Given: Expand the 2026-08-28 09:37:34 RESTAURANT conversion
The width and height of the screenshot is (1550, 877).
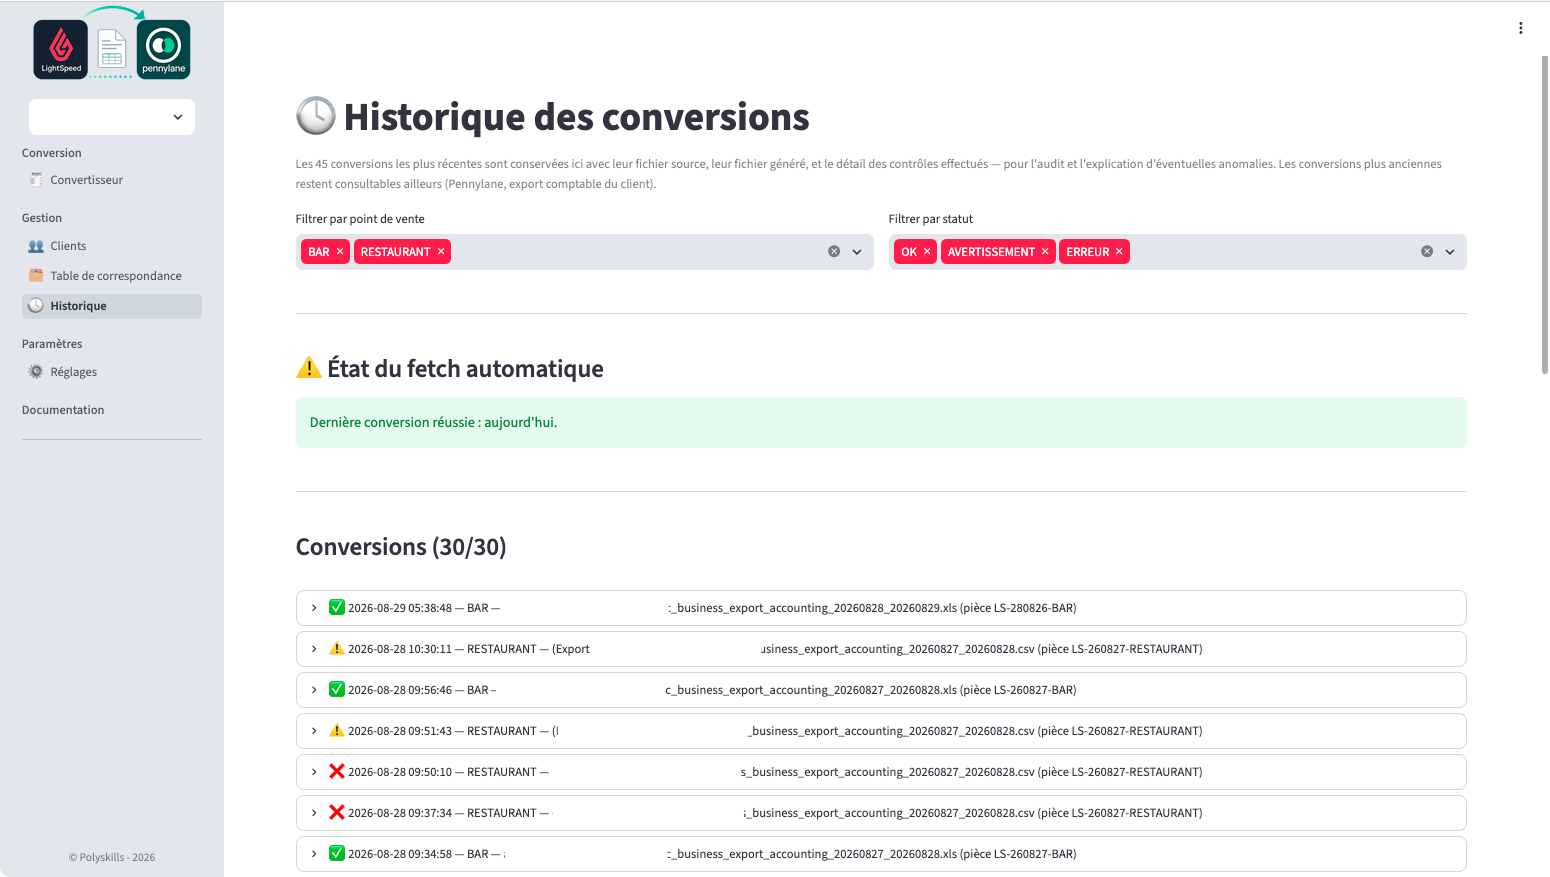Looking at the screenshot, I should coord(881,813).
